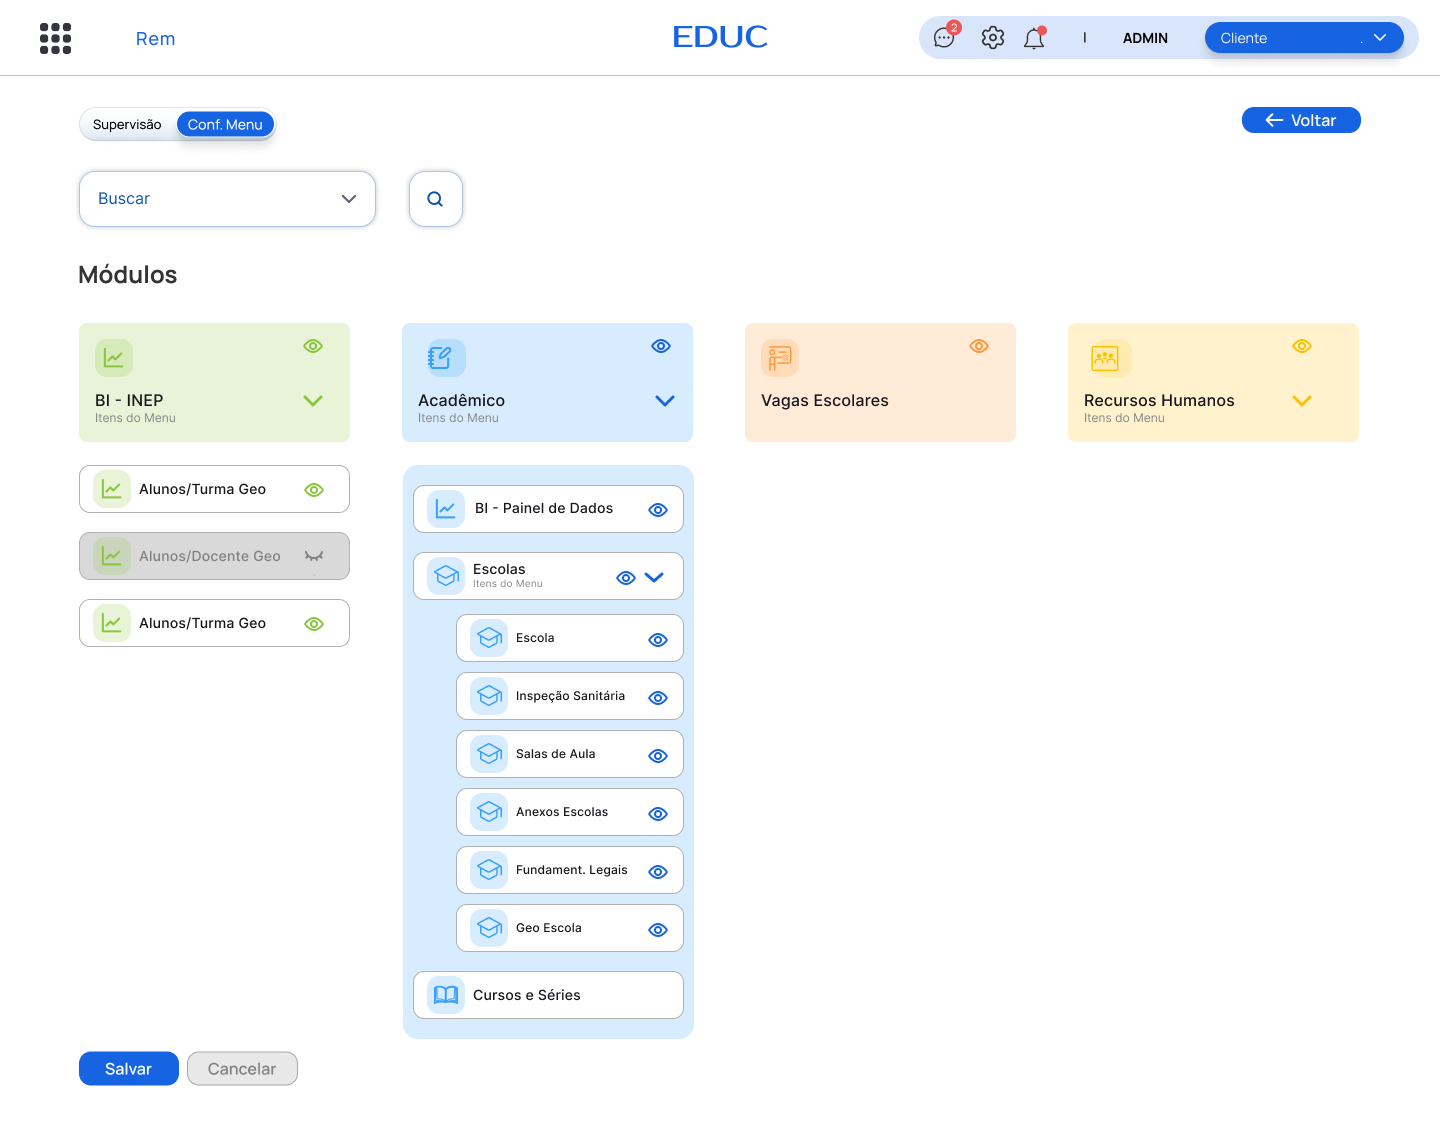Click the Salvar button
The image size is (1440, 1129).
(128, 1068)
